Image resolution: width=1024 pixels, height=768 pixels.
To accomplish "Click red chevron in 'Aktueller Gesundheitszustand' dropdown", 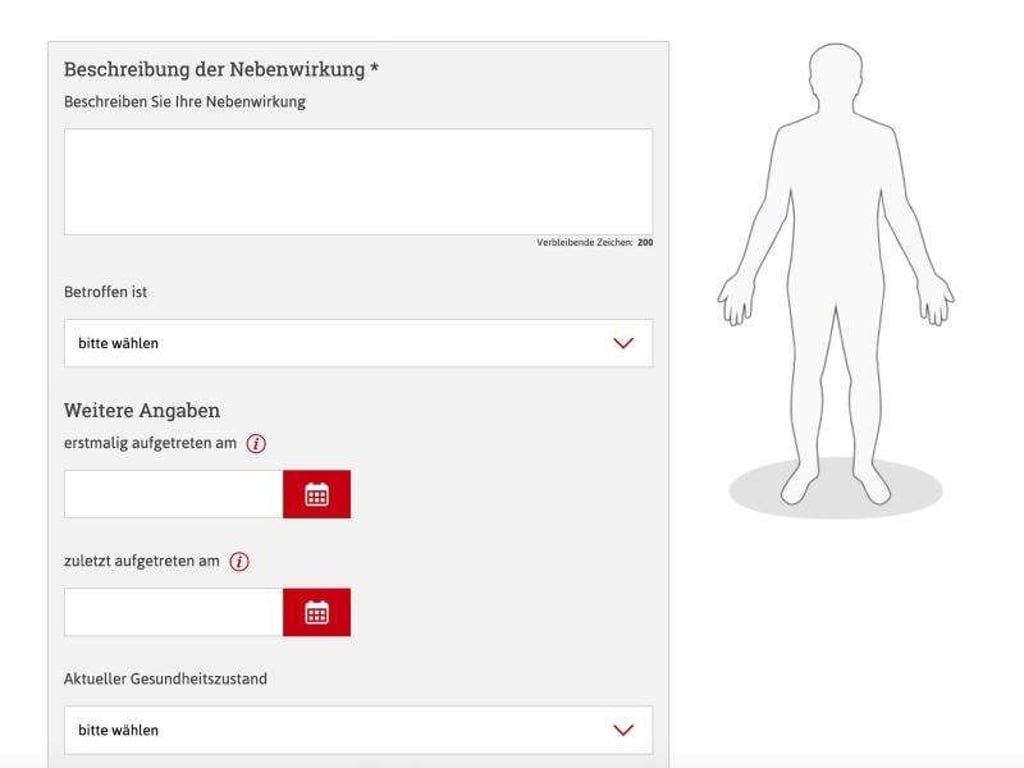I will pos(624,730).
